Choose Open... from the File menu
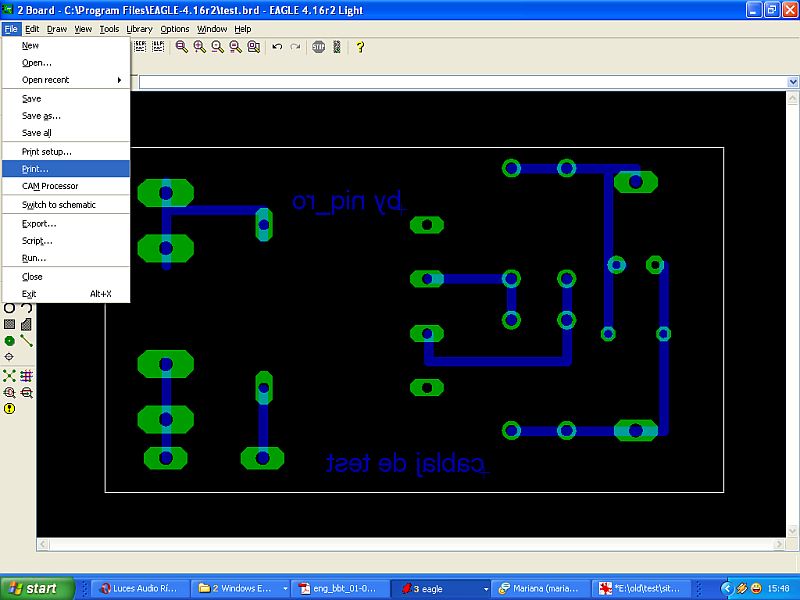This screenshot has width=800, height=600. (66, 63)
